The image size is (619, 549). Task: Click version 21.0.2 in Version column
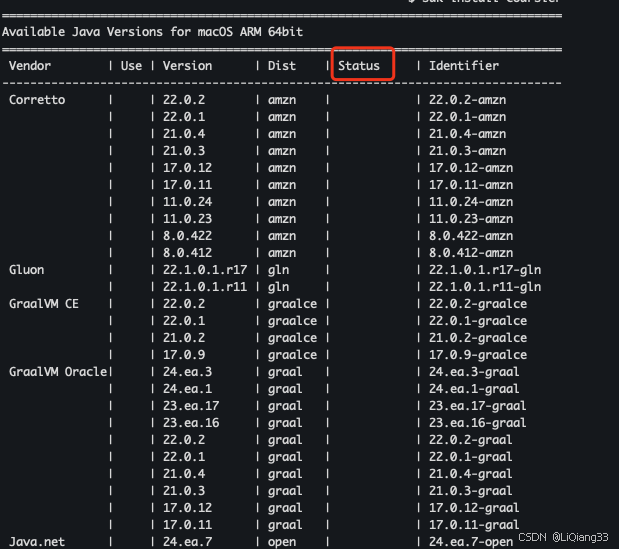[184, 338]
